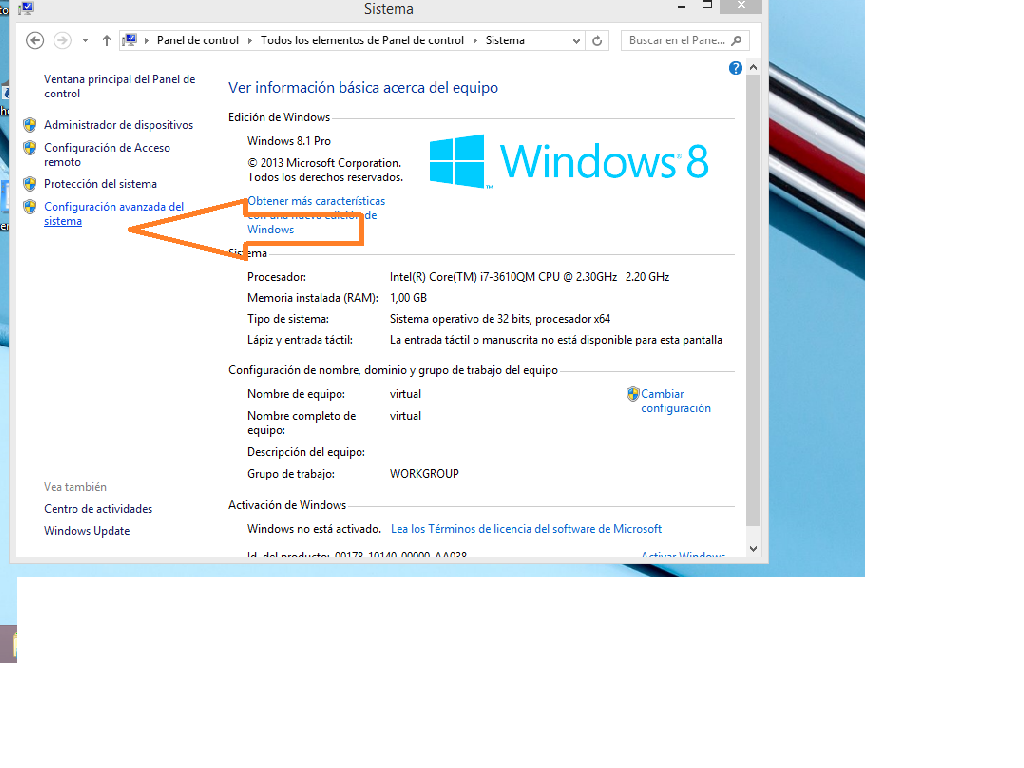Open 'Configuración de Acceso remoto'
The height and width of the screenshot is (768, 1024).
[x=107, y=155]
